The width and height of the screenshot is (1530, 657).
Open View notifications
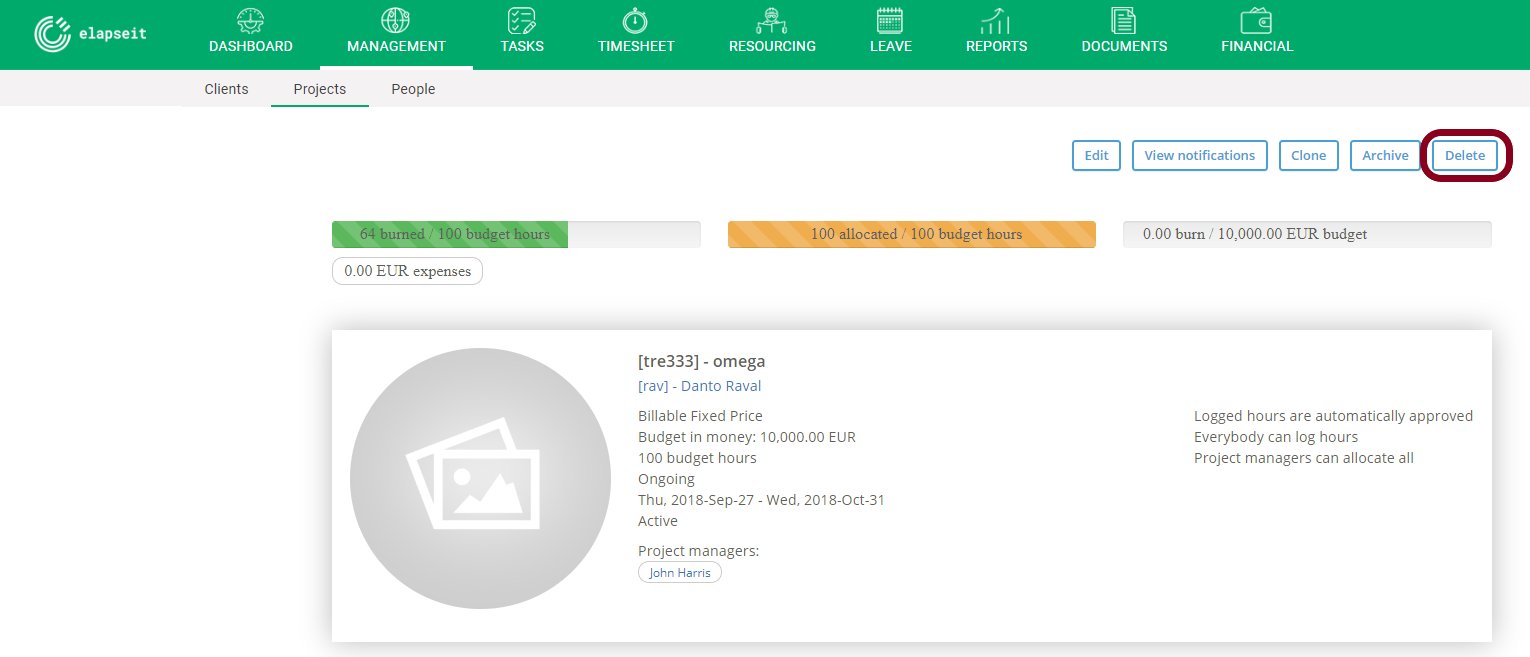pyautogui.click(x=1200, y=155)
